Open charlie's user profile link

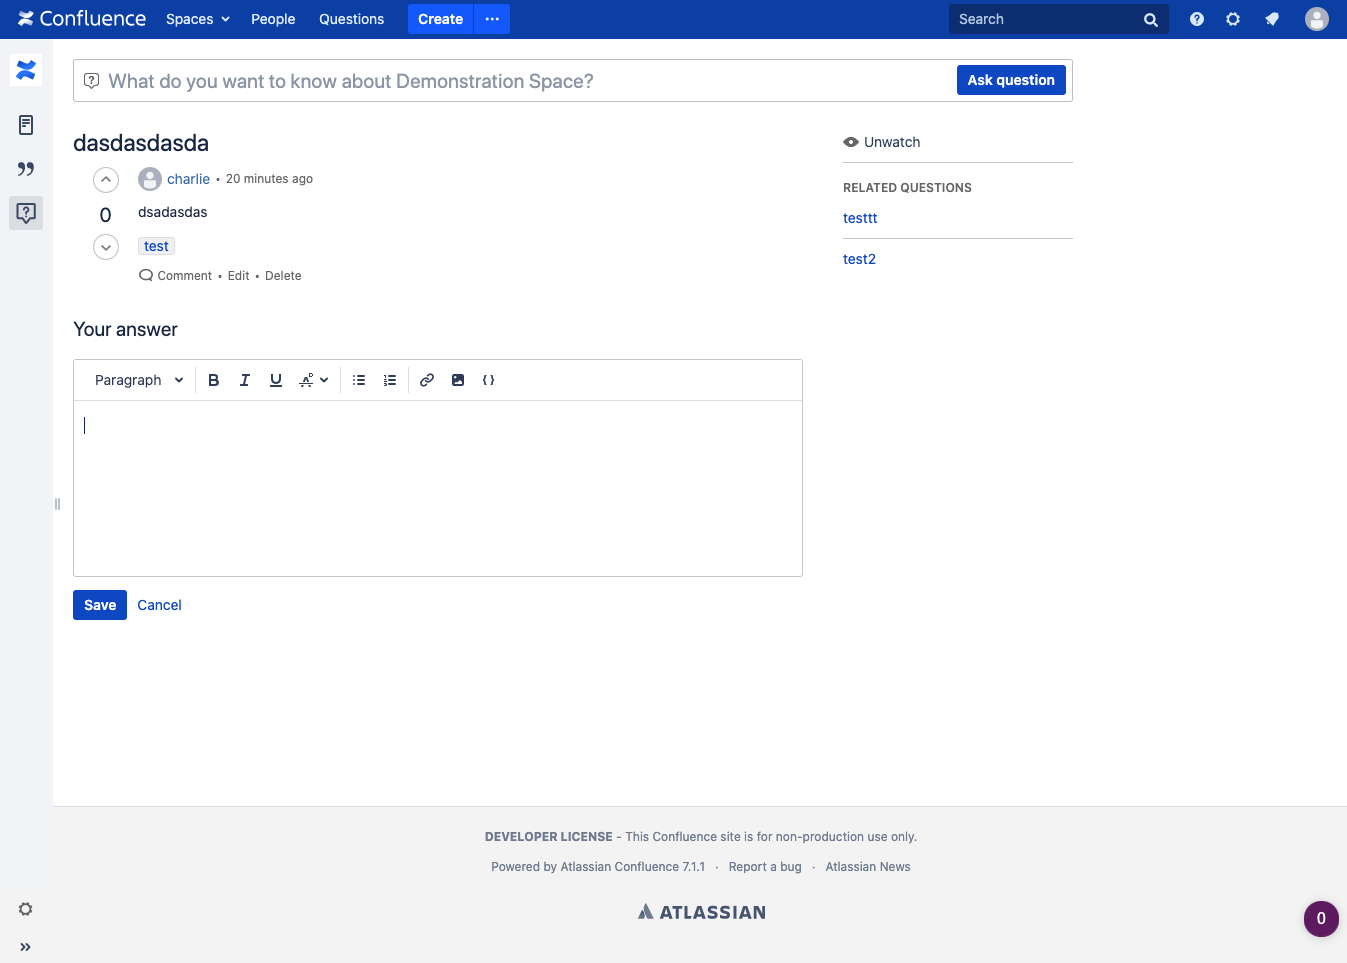pyautogui.click(x=188, y=179)
